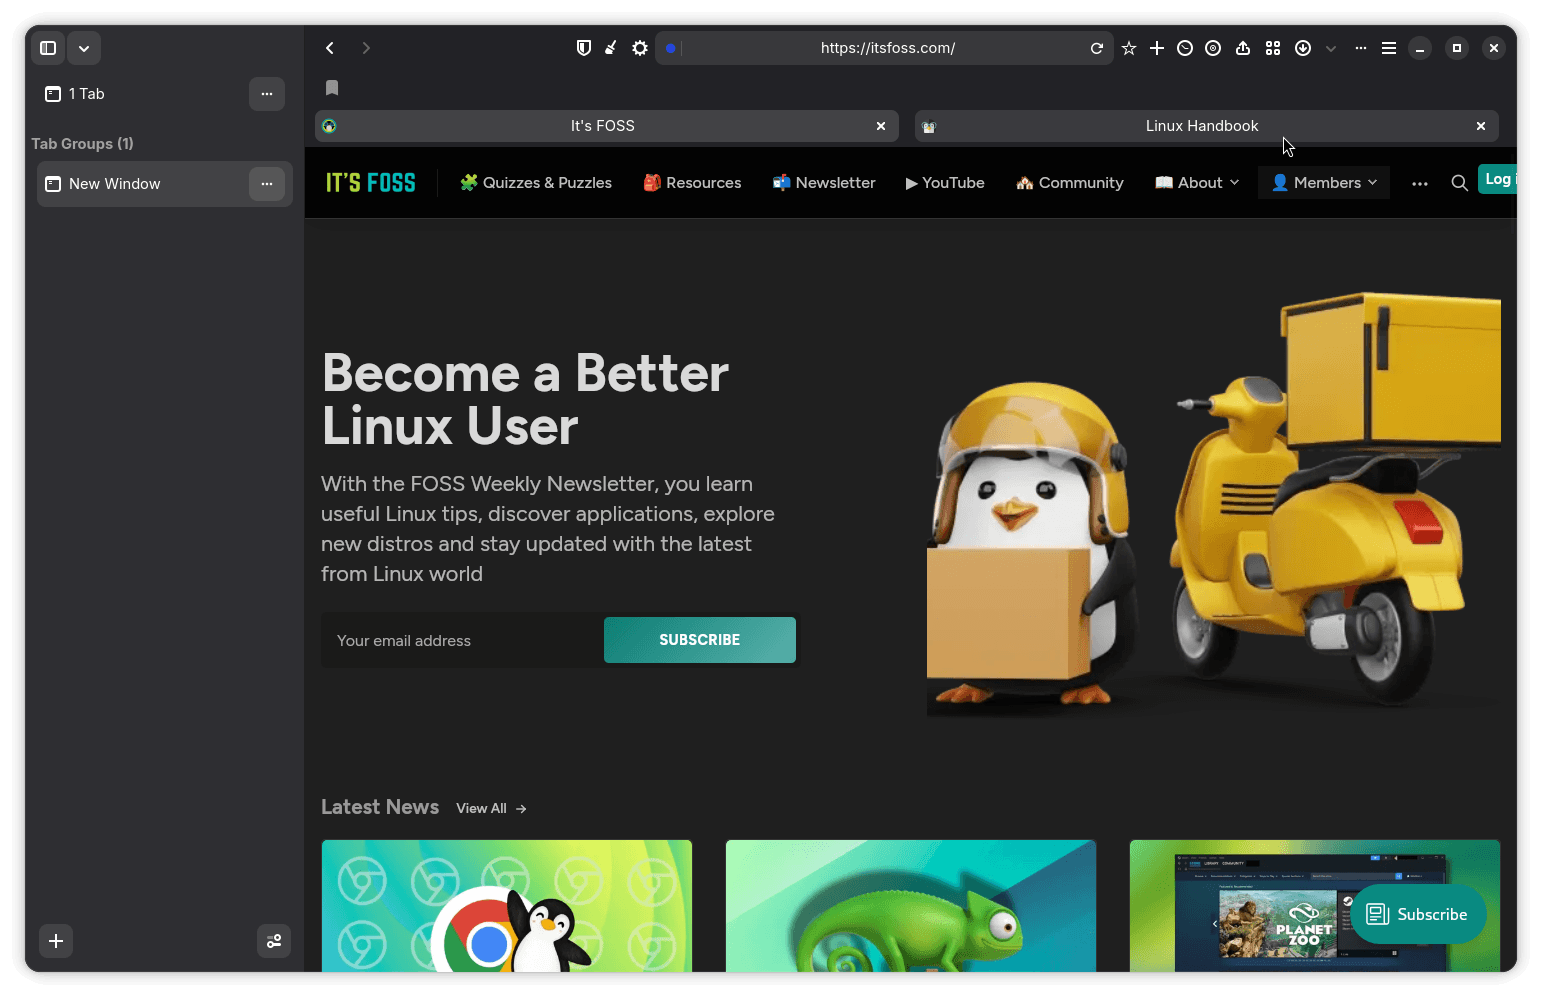The height and width of the screenshot is (997, 1542).
Task: Open the gear settings icon beside address bar
Action: click(x=640, y=48)
